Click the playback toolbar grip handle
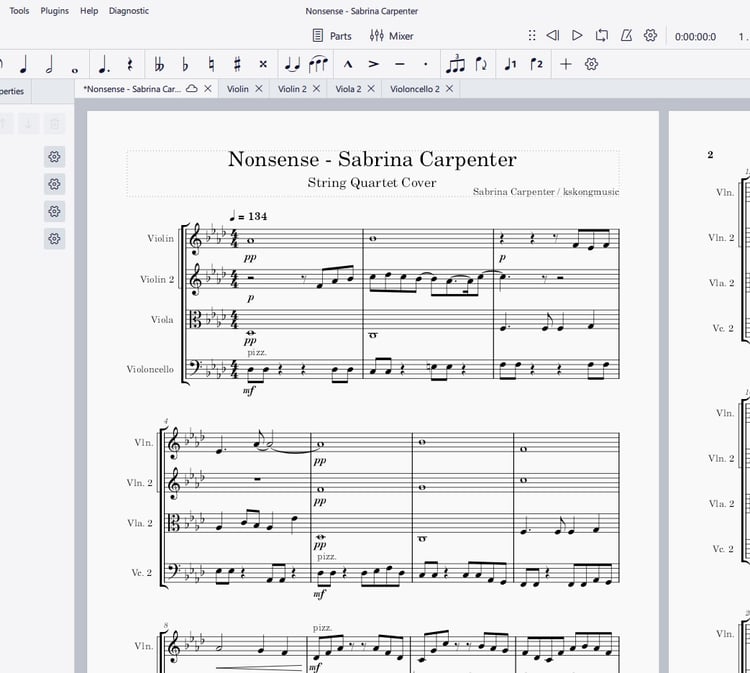The height and width of the screenshot is (673, 750). pyautogui.click(x=532, y=35)
